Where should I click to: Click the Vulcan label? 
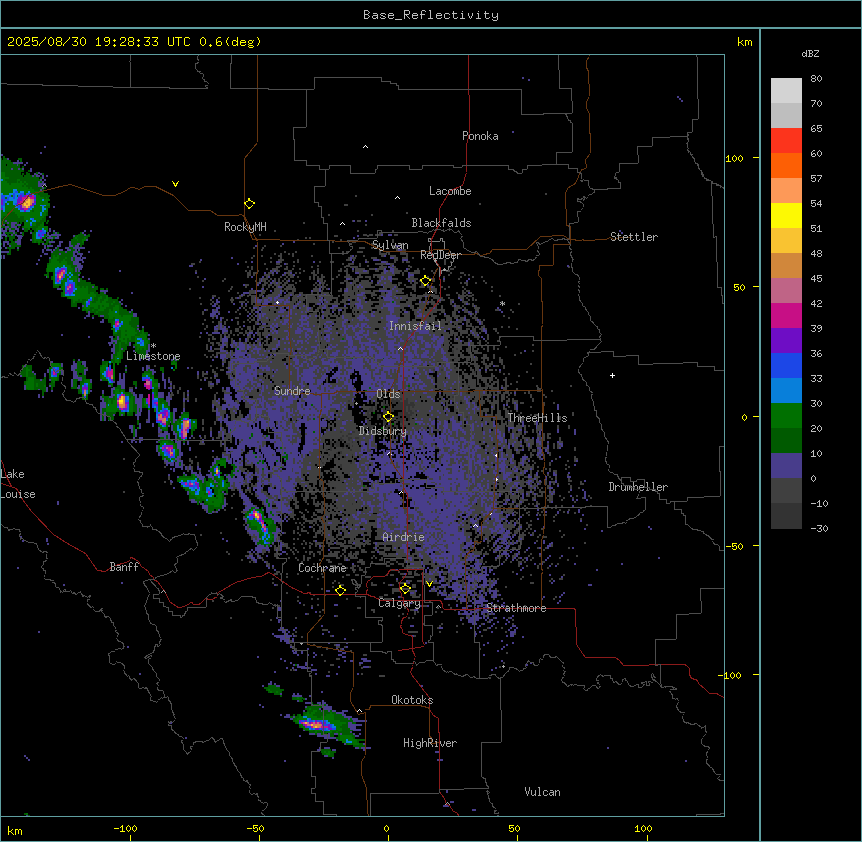[x=542, y=792]
